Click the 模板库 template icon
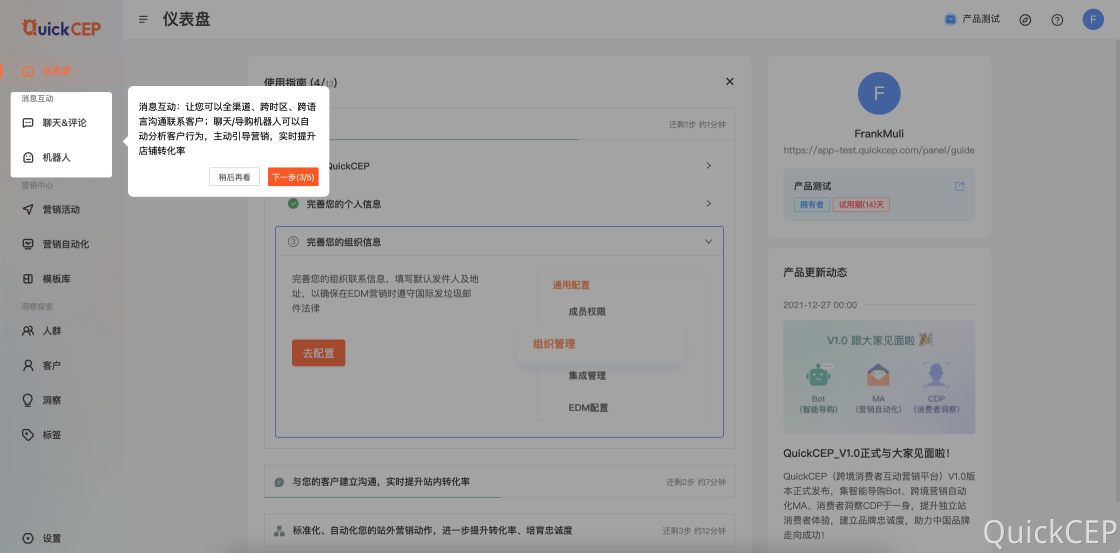Screen dimensions: 1120x553 pos(28,279)
